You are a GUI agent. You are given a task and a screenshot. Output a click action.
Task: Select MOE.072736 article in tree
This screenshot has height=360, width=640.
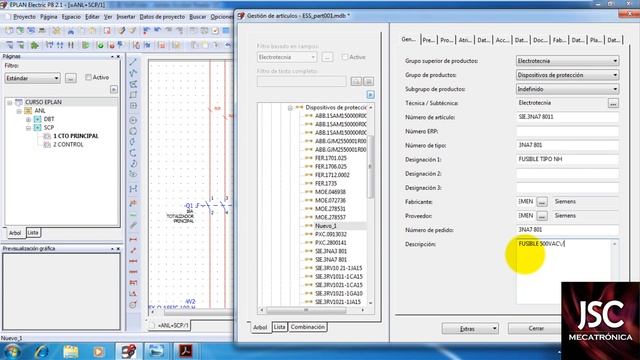point(330,200)
